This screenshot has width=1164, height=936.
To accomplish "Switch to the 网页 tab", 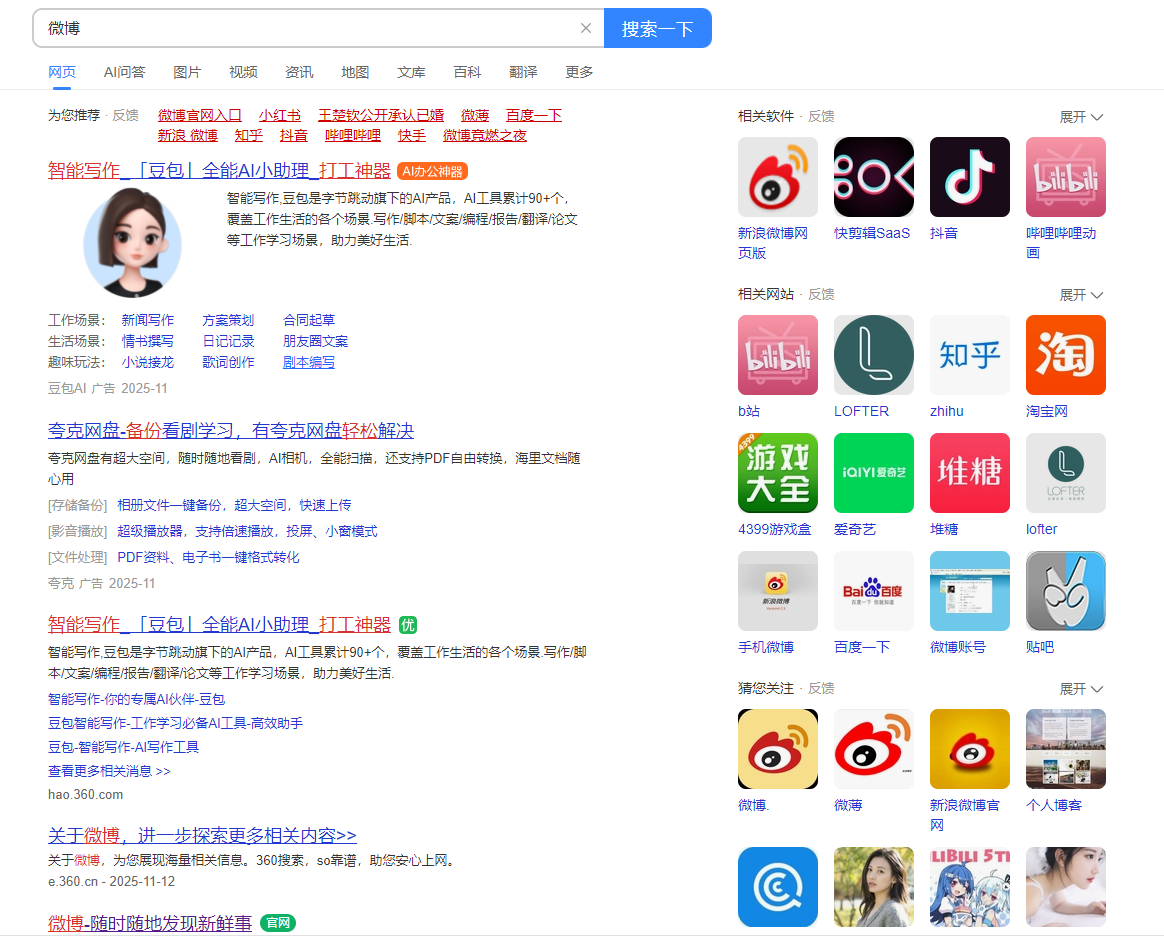I will (62, 72).
